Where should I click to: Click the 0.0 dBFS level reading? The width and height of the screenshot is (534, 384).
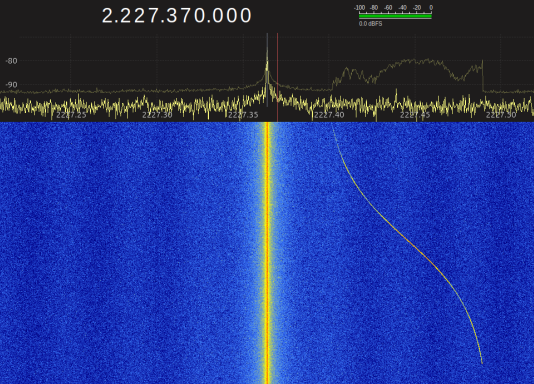[370, 24]
